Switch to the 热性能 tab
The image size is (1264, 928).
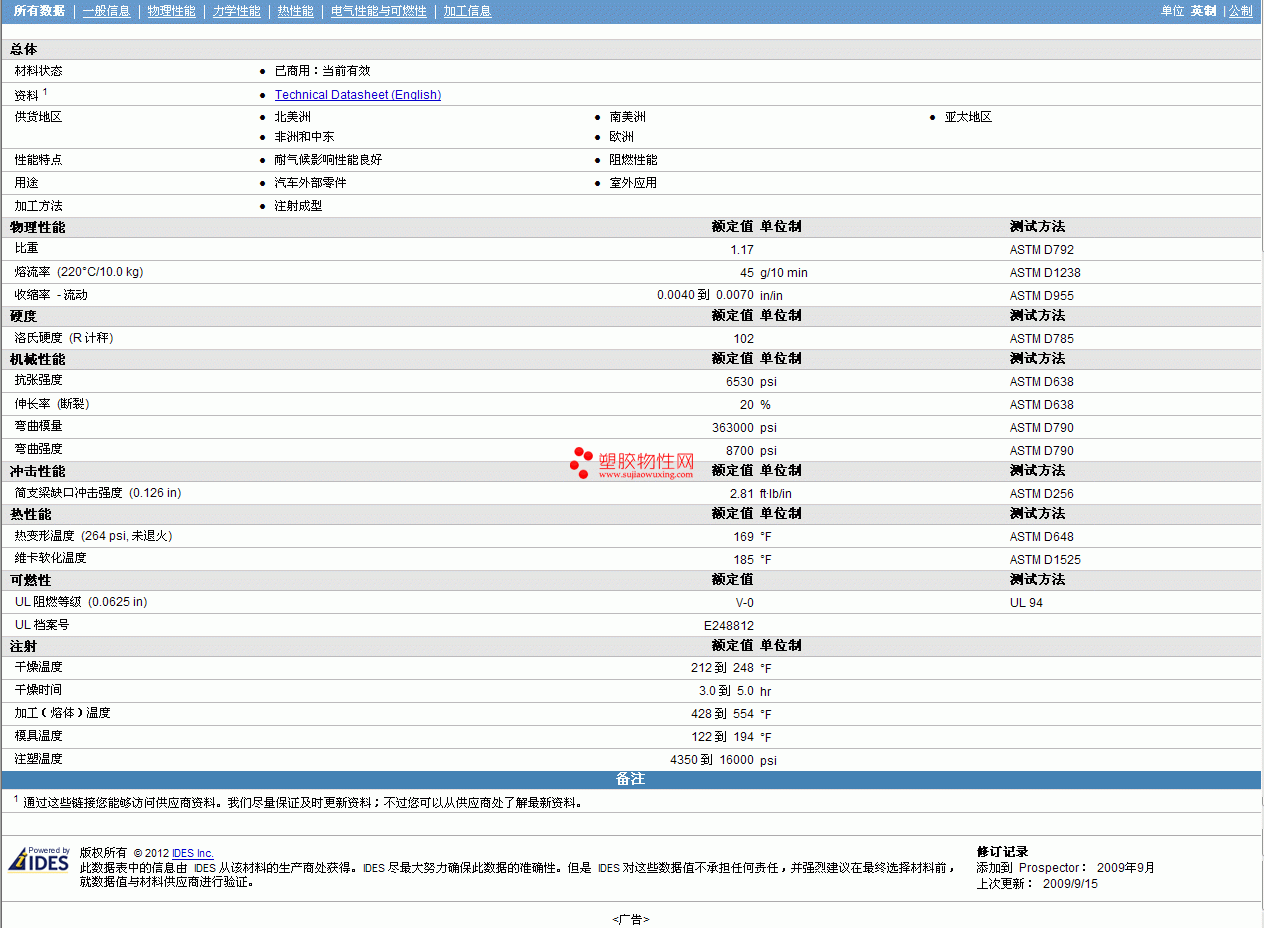click(x=295, y=11)
